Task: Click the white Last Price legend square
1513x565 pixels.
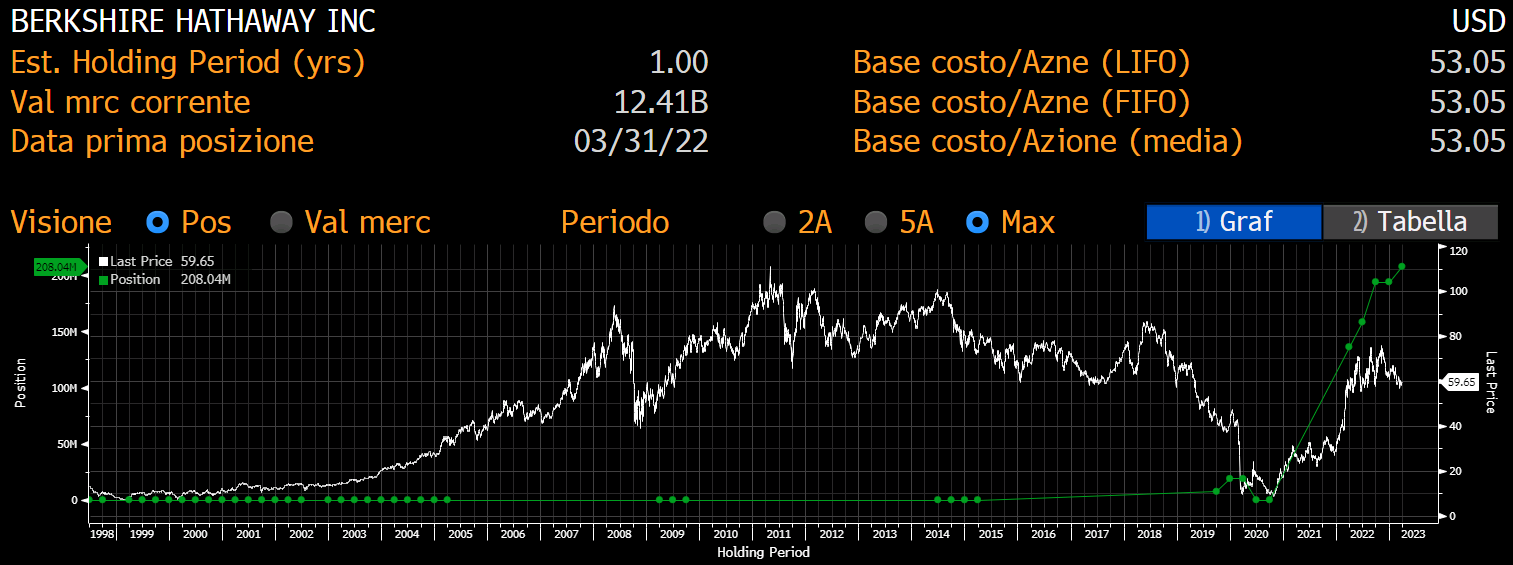Action: (103, 261)
